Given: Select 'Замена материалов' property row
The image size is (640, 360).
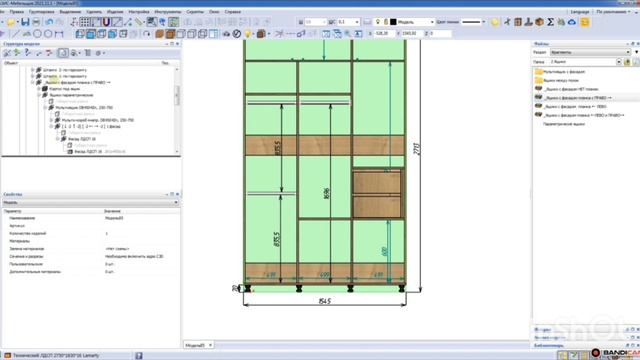Looking at the screenshot, I should click(x=91, y=249).
